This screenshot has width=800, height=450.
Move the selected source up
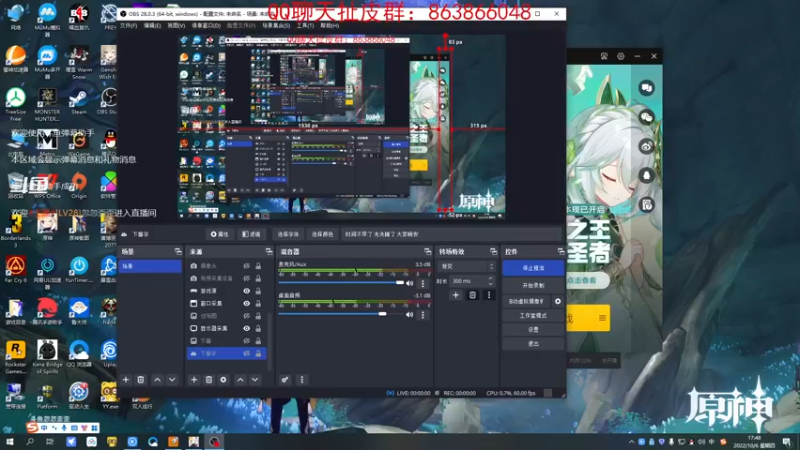point(240,380)
